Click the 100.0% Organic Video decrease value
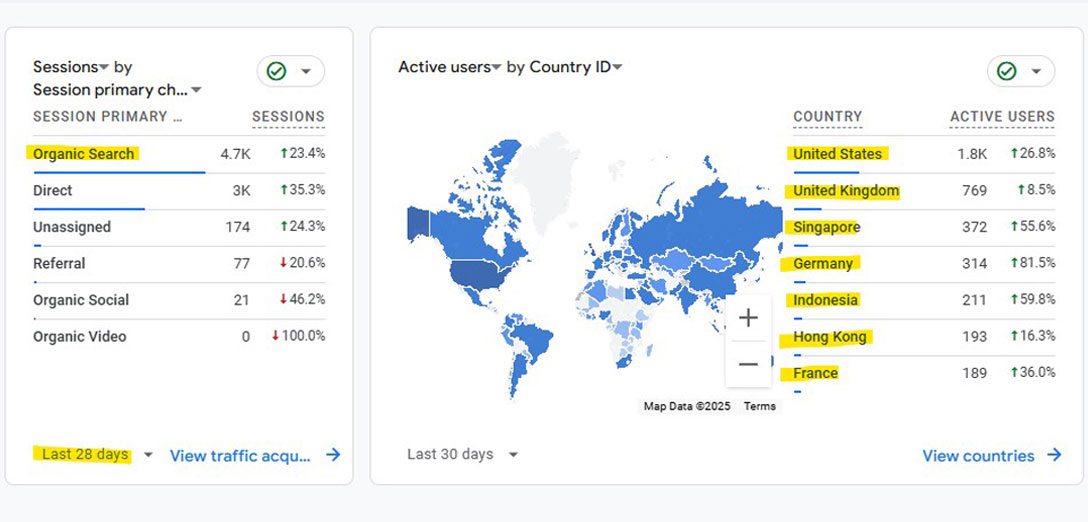Viewport: 1088px width, 522px height. tap(298, 336)
